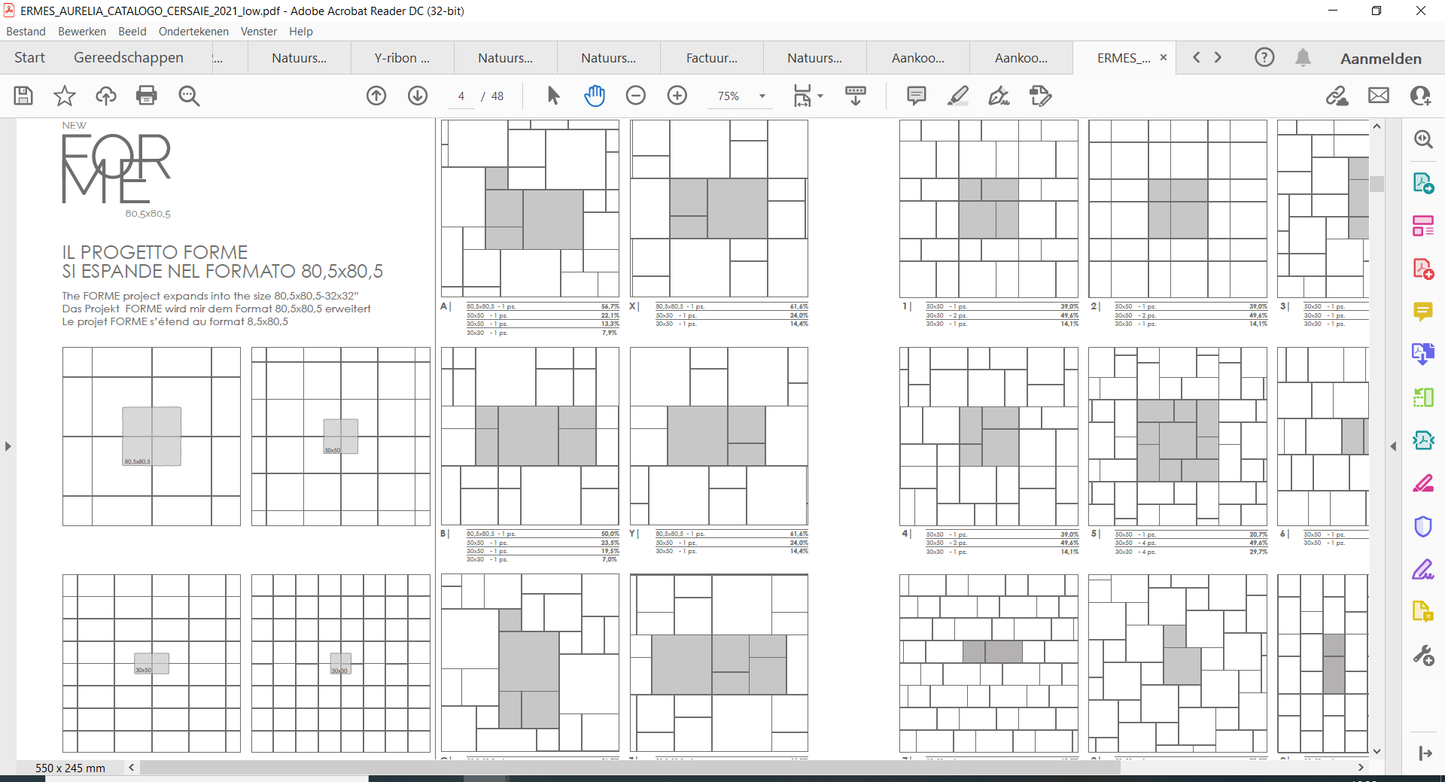Screen dimensions: 1445x782
Task: Go to next page arrow
Action: click(x=418, y=96)
